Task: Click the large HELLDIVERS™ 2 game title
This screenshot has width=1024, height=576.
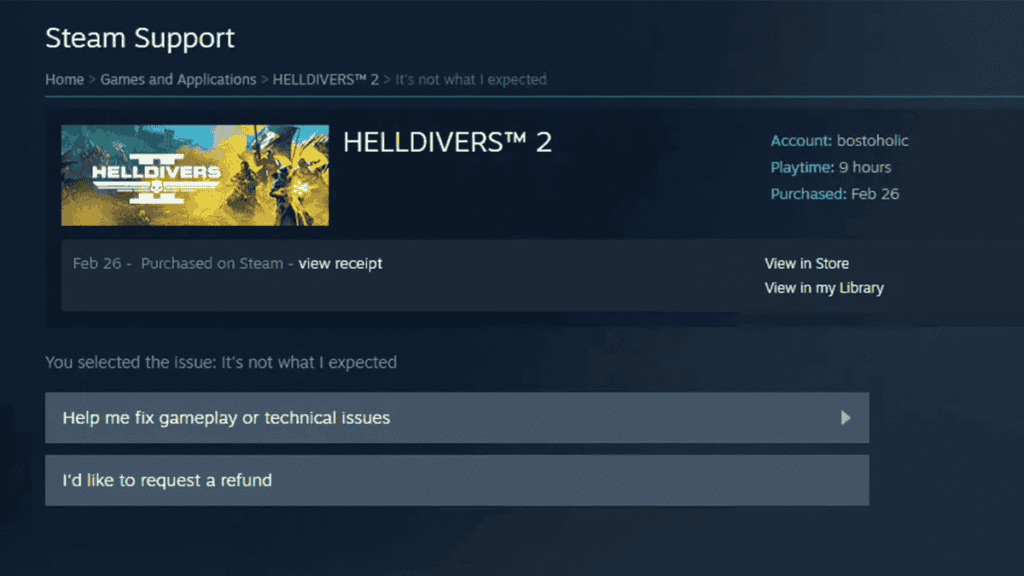Action: (447, 142)
